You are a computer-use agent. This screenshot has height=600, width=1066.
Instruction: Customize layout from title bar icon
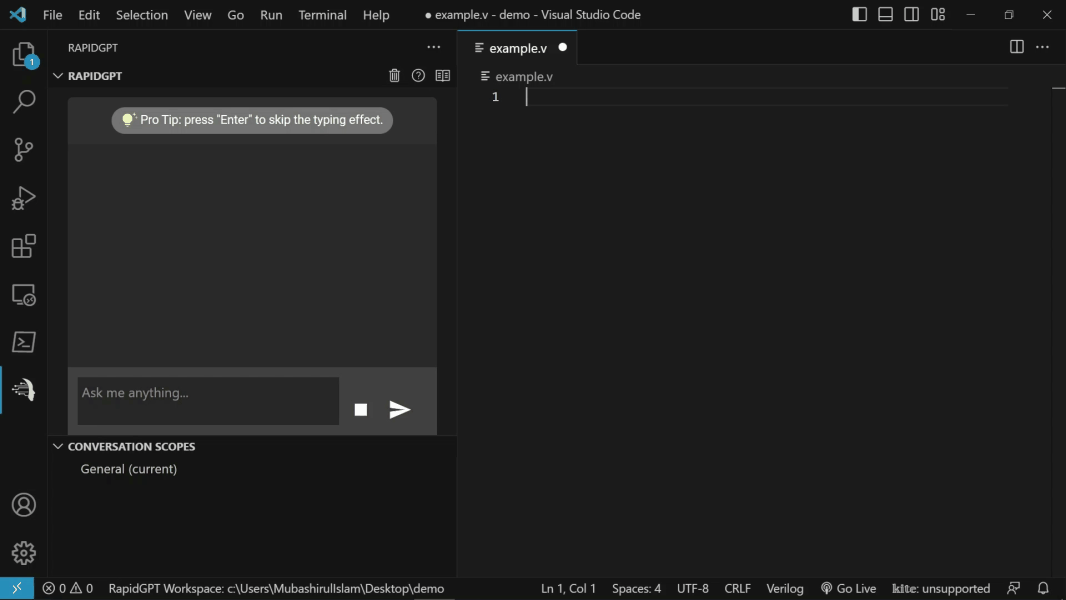pyautogui.click(x=938, y=14)
